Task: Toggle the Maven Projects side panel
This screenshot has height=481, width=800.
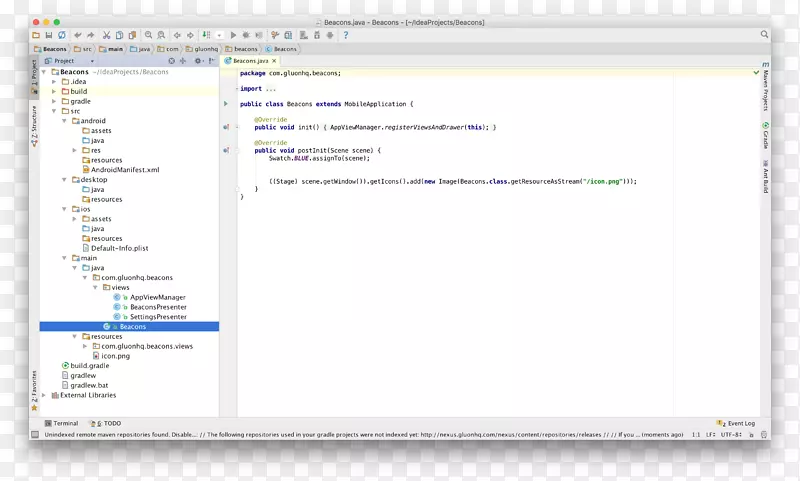Action: coord(765,90)
